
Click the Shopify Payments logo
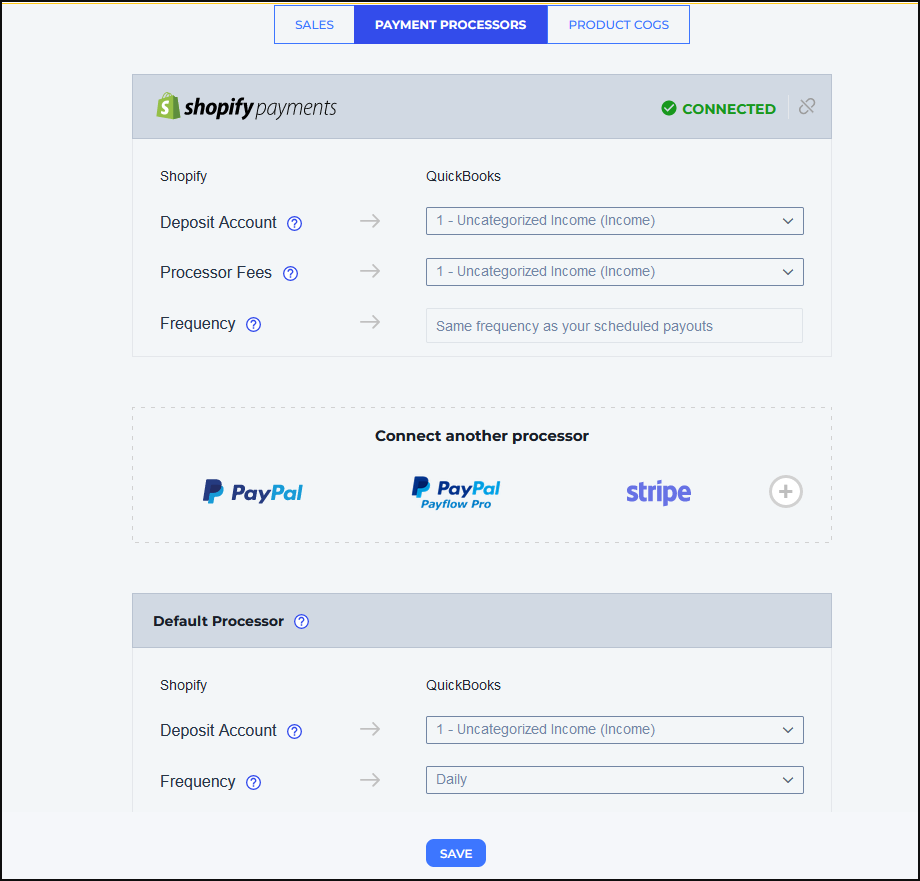click(246, 107)
